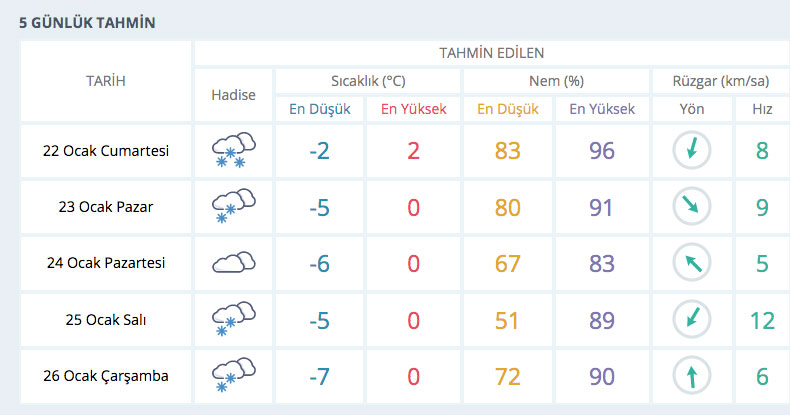Viewport: 790px width, 415px height.
Task: Click the snowy weather icon for 22 Ocak Cumartesi
Action: tap(234, 151)
